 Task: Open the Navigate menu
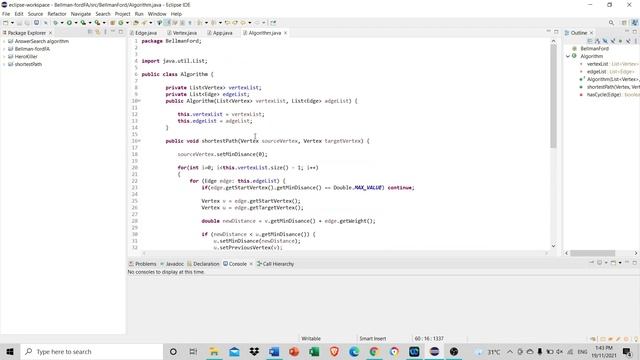(81, 14)
